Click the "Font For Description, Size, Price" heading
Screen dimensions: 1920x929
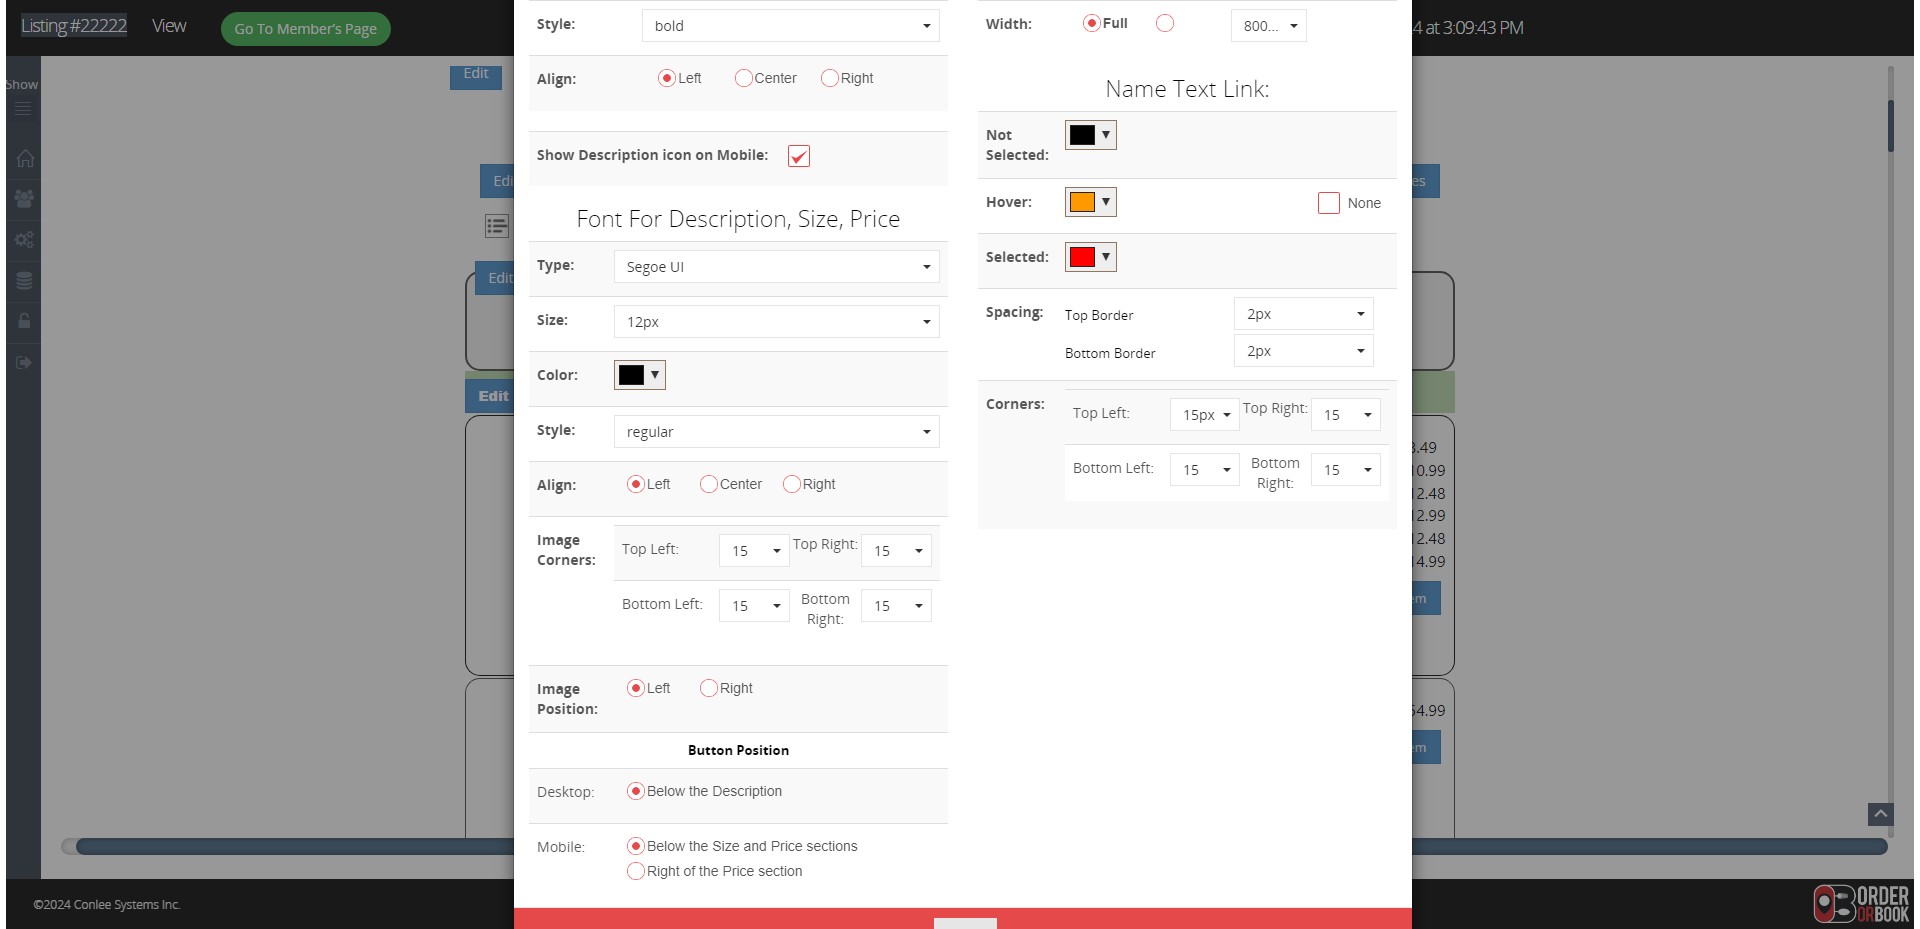click(x=738, y=219)
